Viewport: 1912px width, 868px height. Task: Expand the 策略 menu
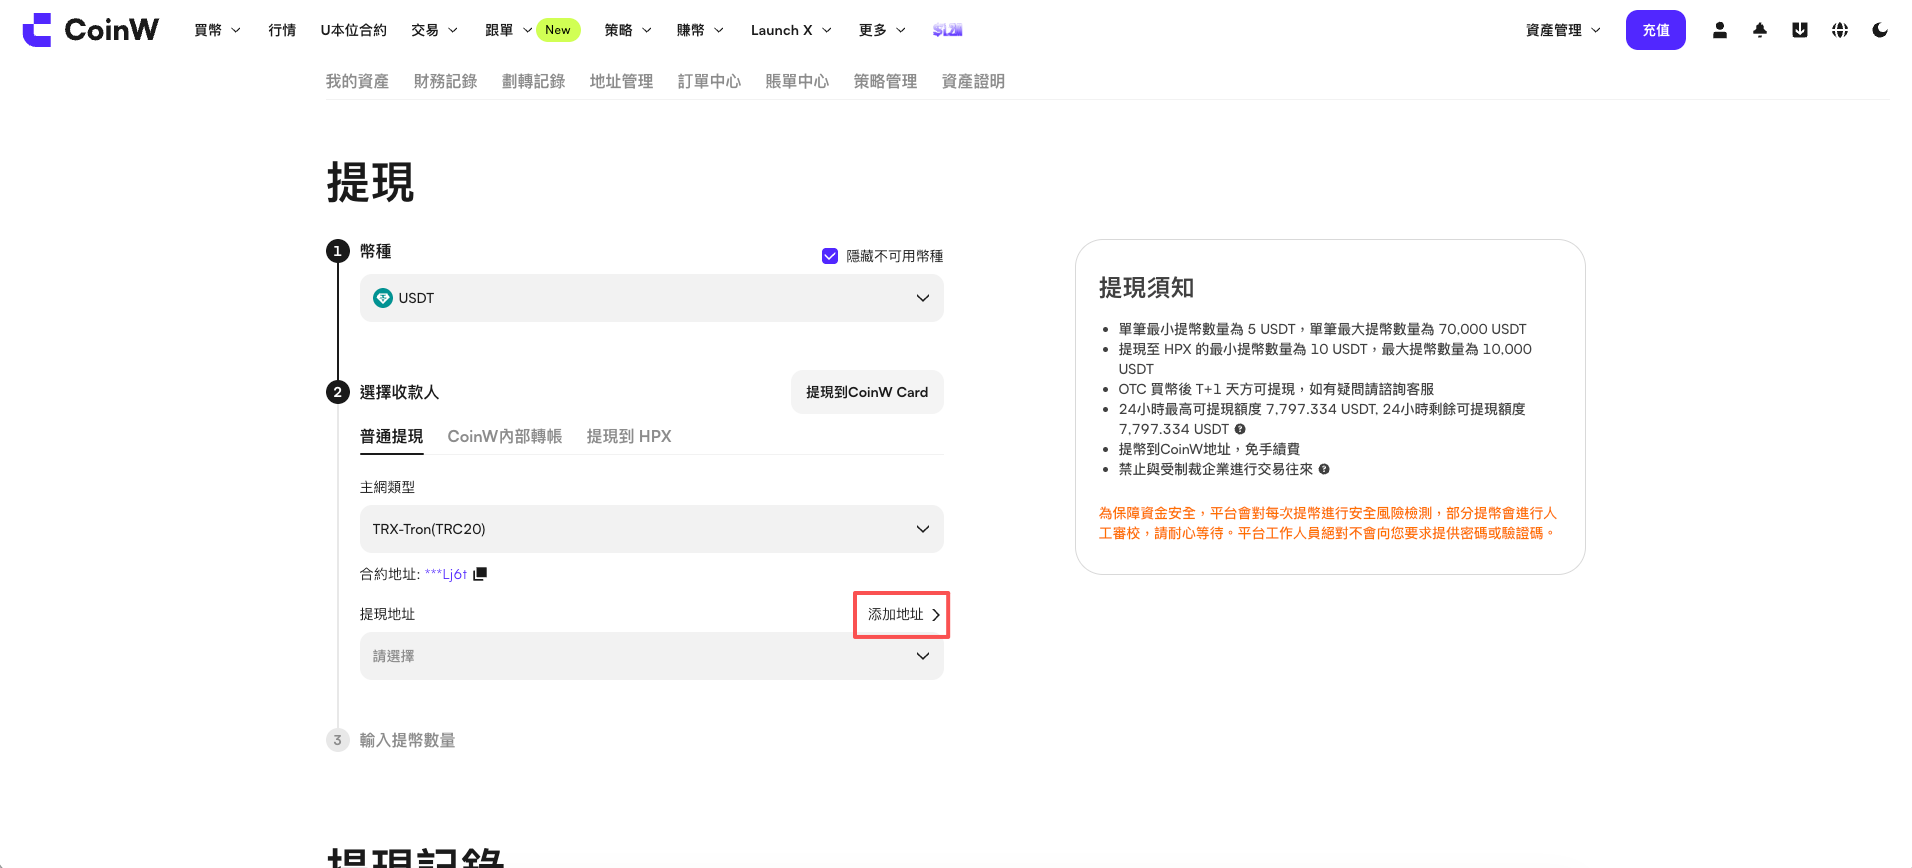(628, 30)
